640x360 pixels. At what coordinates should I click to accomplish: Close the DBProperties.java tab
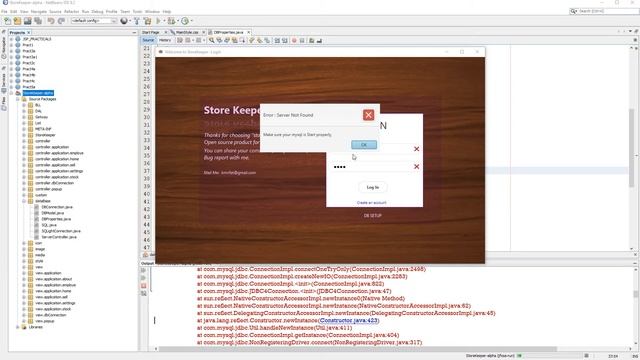click(x=249, y=32)
